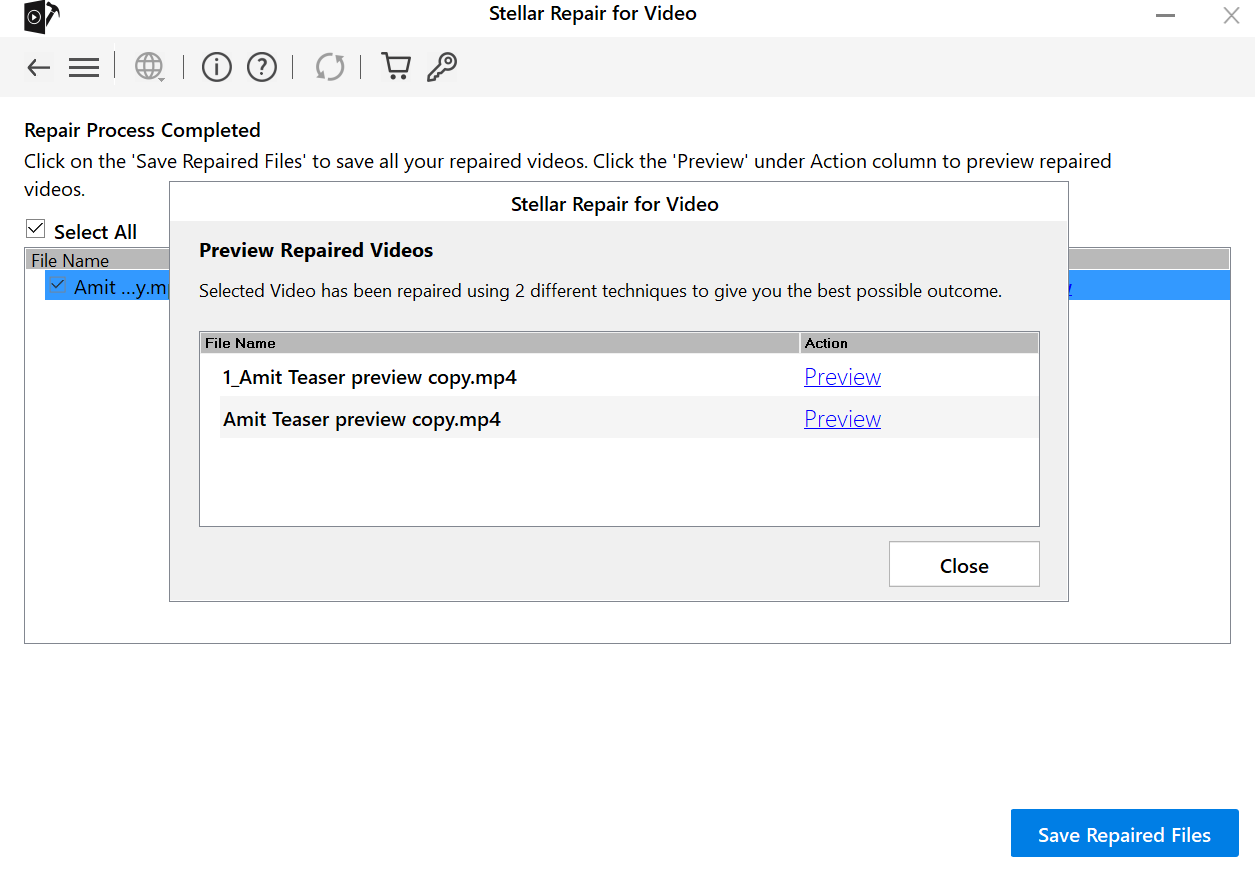Uncheck the Amit video row checkbox

[x=58, y=286]
